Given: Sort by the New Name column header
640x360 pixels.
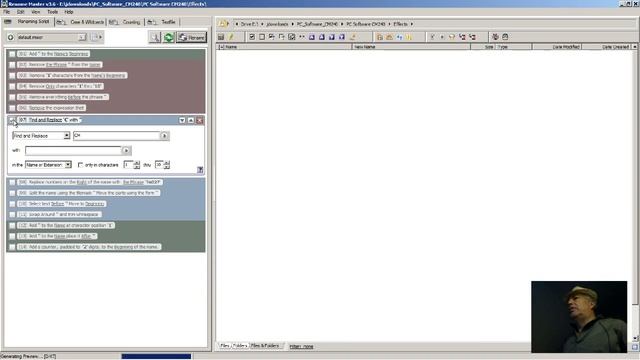Looking at the screenshot, I should click(411, 47).
